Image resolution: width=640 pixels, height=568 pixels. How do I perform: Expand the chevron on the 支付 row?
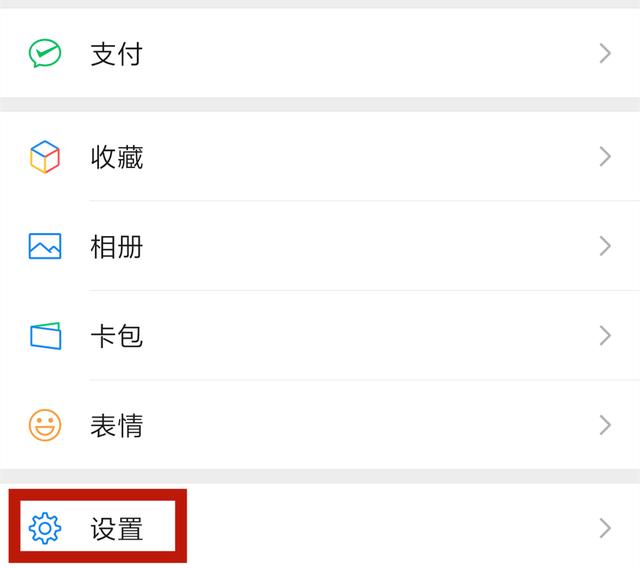[605, 53]
